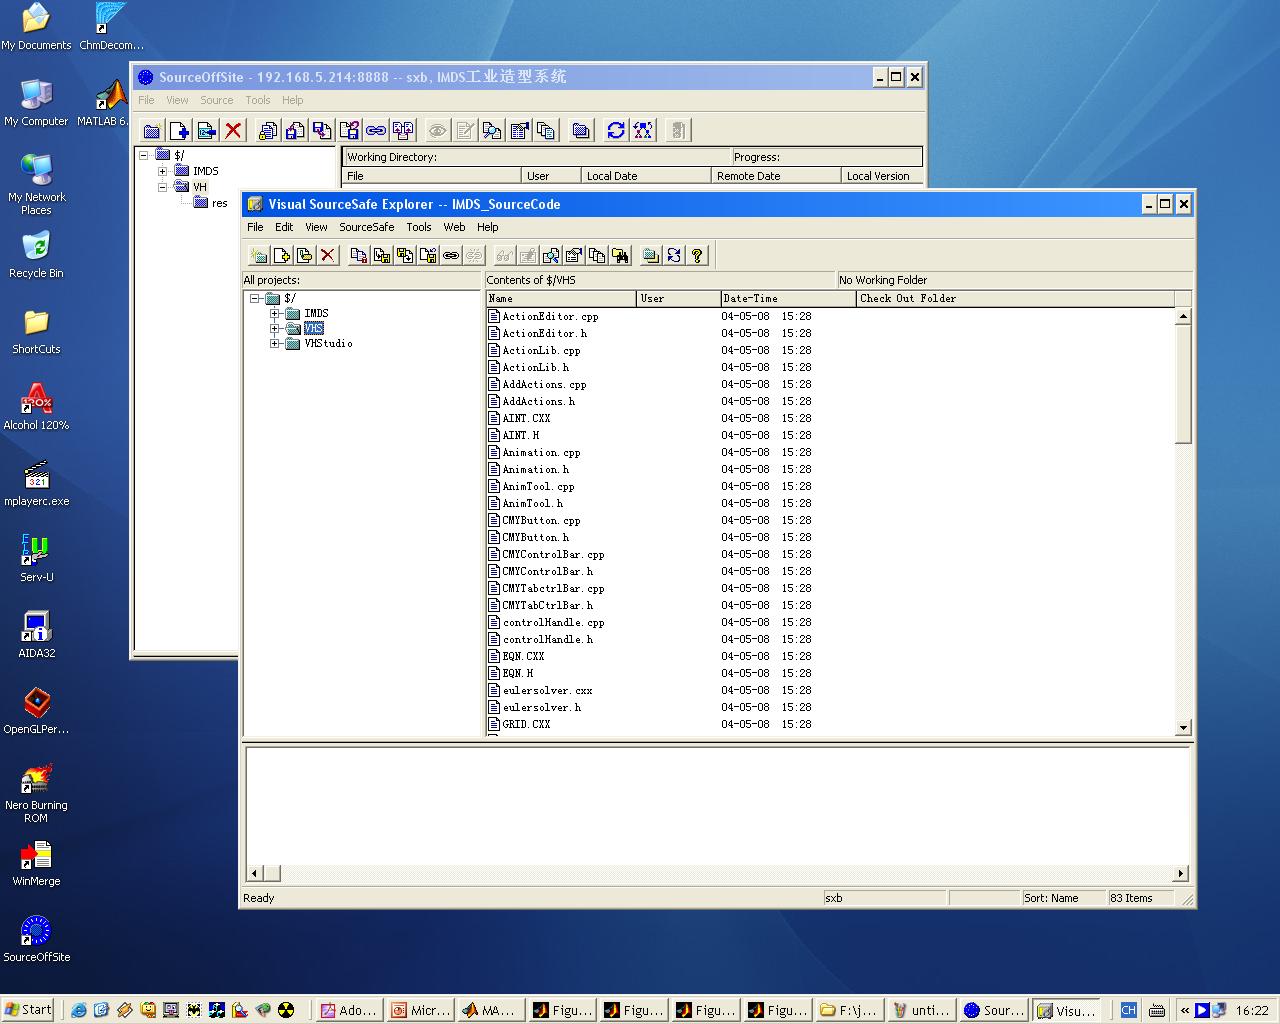Click Add Files icon in Visual SourceSafe toolbar
Viewport: 1280px width, 1024px height.
[x=282, y=256]
